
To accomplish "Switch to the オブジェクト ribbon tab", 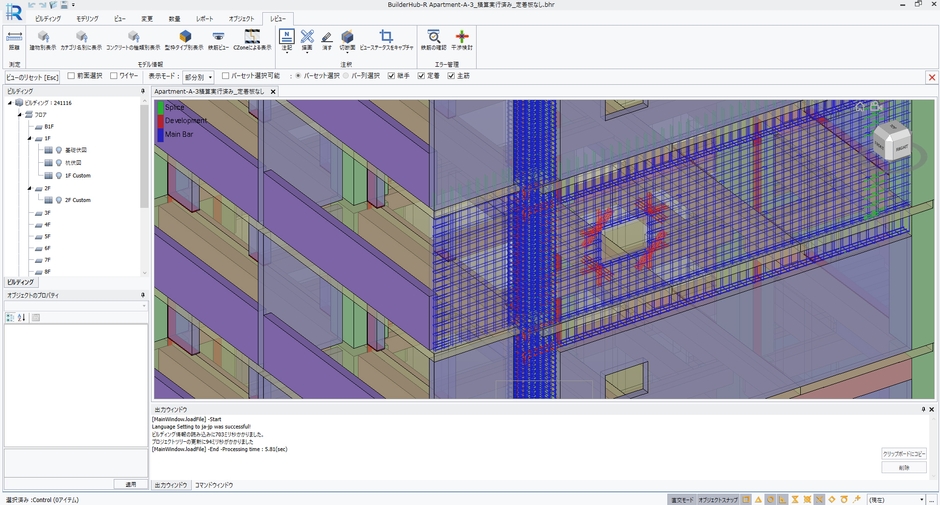I will [x=241, y=19].
